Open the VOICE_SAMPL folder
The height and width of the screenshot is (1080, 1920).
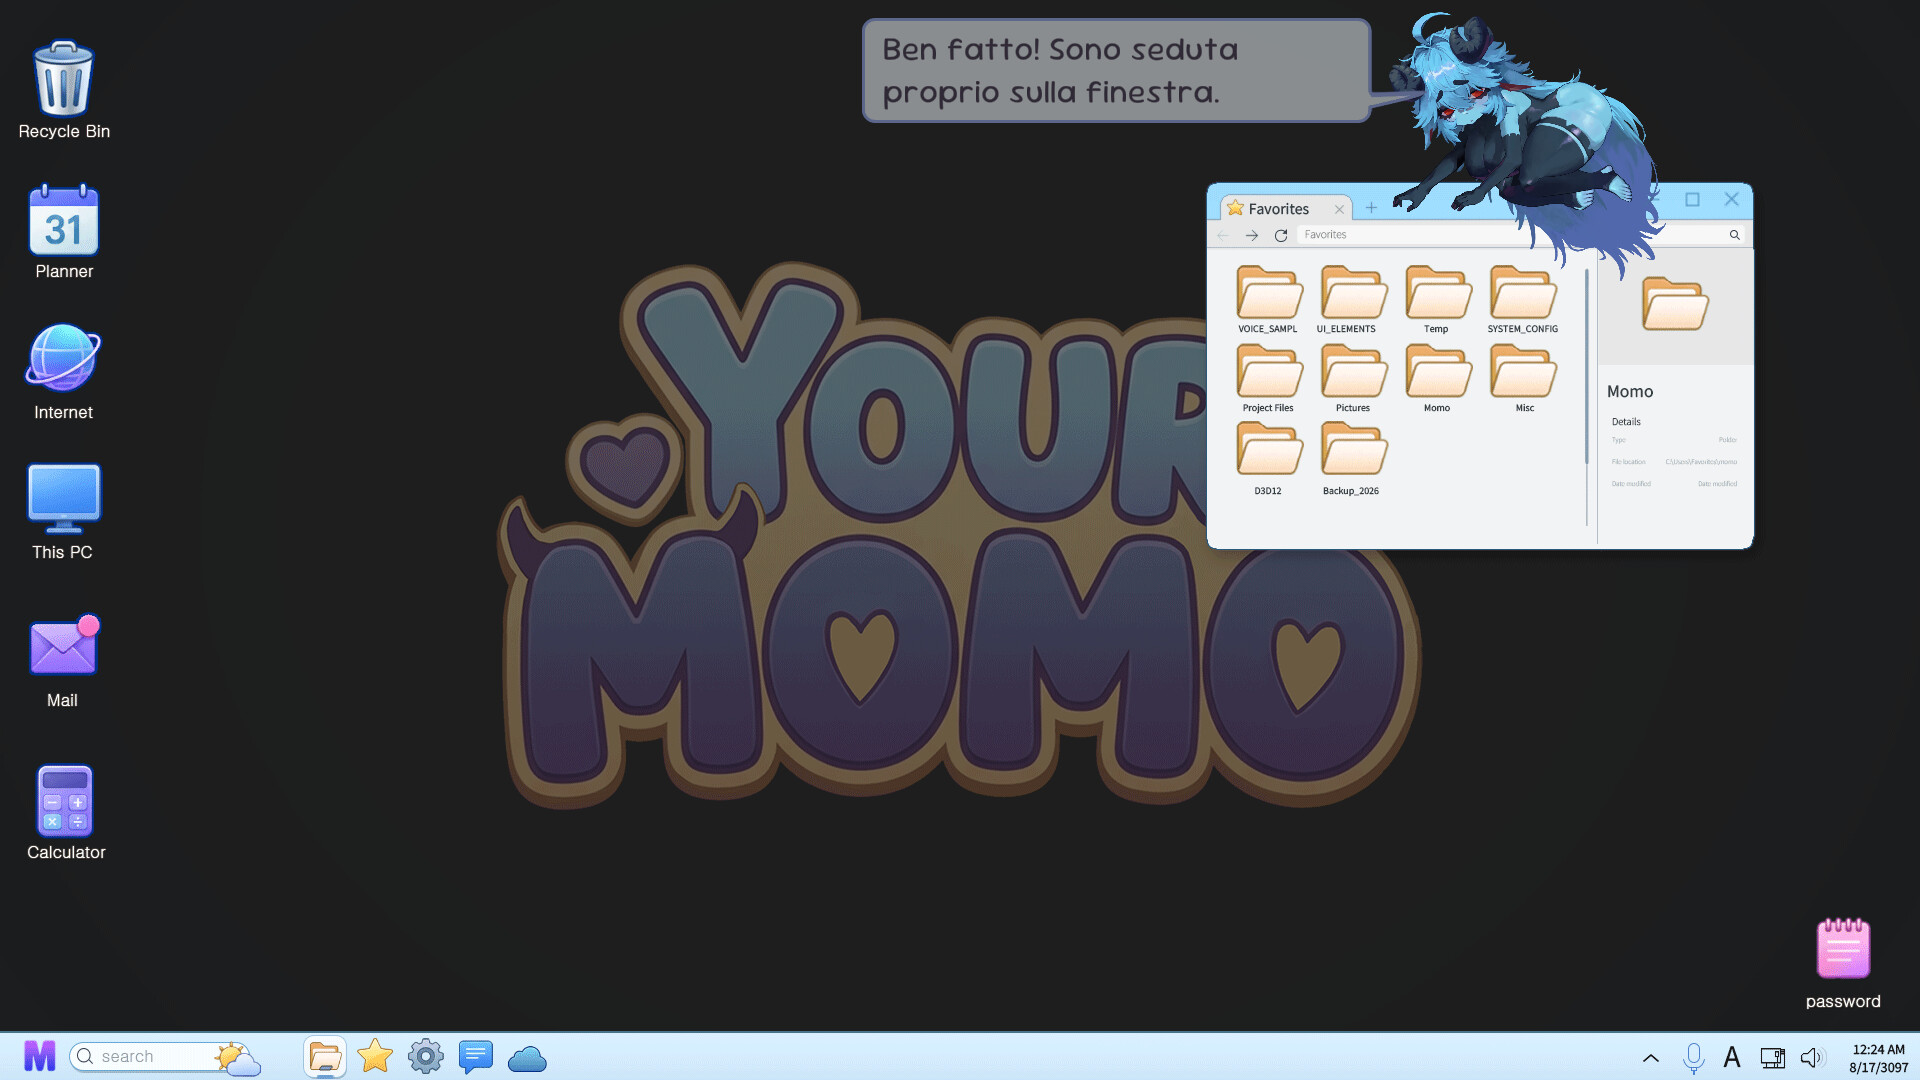click(1268, 299)
